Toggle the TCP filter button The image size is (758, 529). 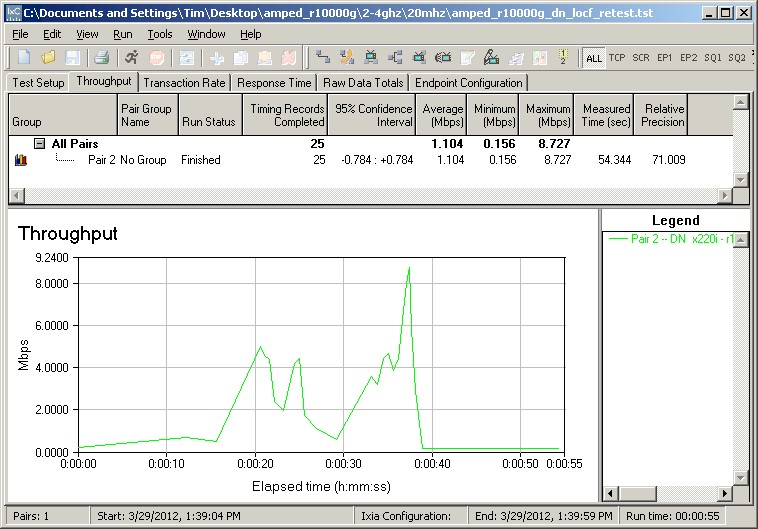click(617, 58)
